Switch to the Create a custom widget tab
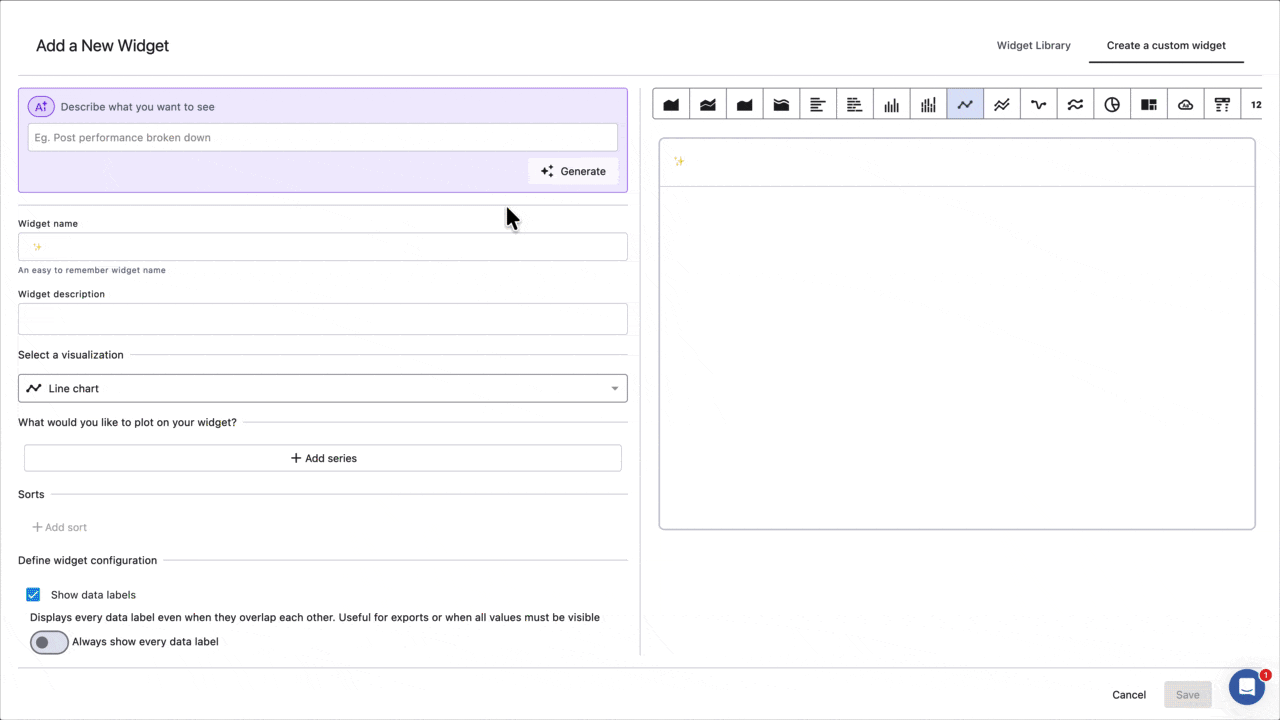 point(1166,45)
